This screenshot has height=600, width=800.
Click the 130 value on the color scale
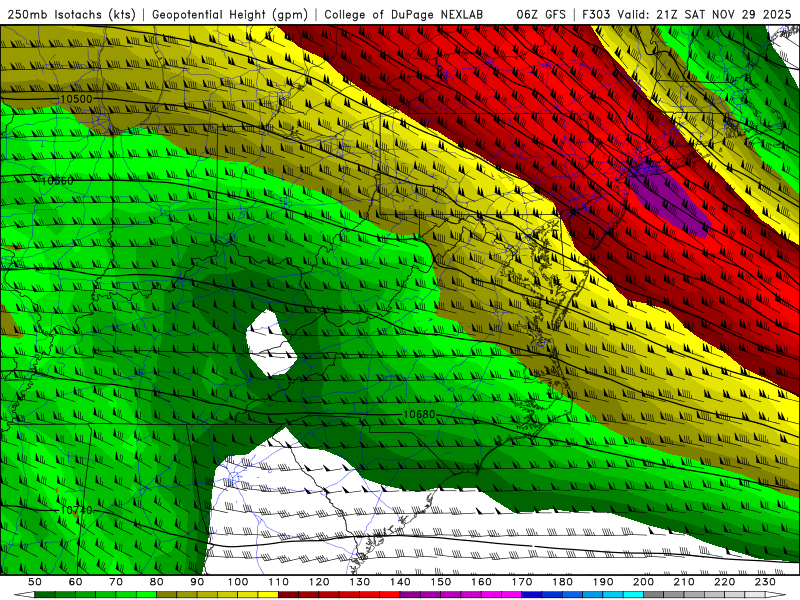pos(359,582)
